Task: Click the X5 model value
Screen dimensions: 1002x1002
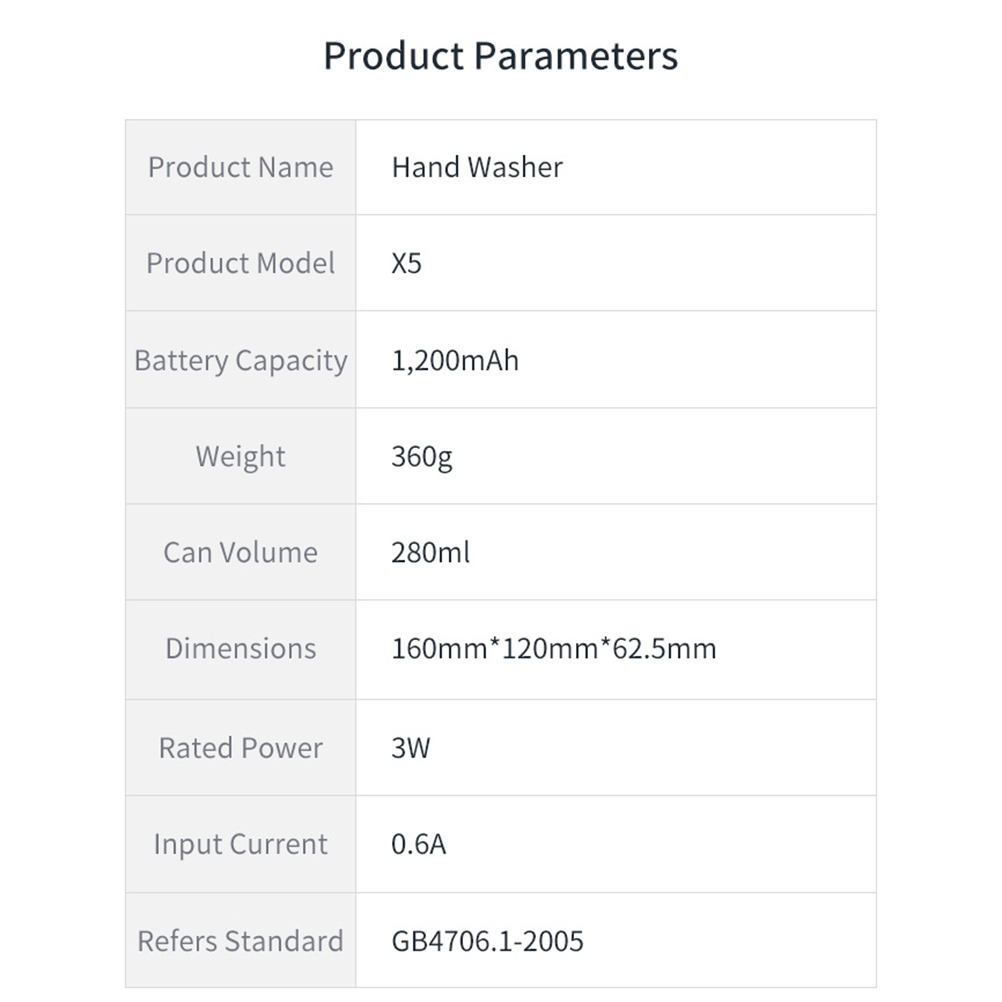Action: (x=407, y=264)
